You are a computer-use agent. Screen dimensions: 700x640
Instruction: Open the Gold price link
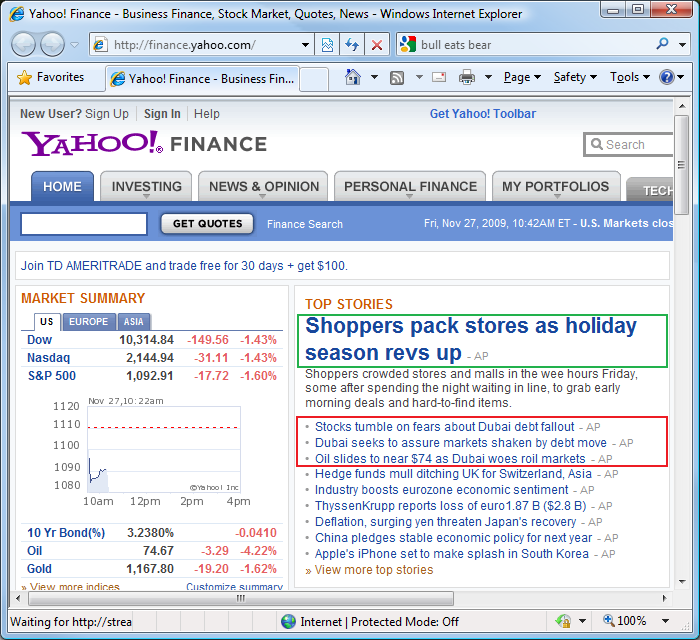coord(39,569)
